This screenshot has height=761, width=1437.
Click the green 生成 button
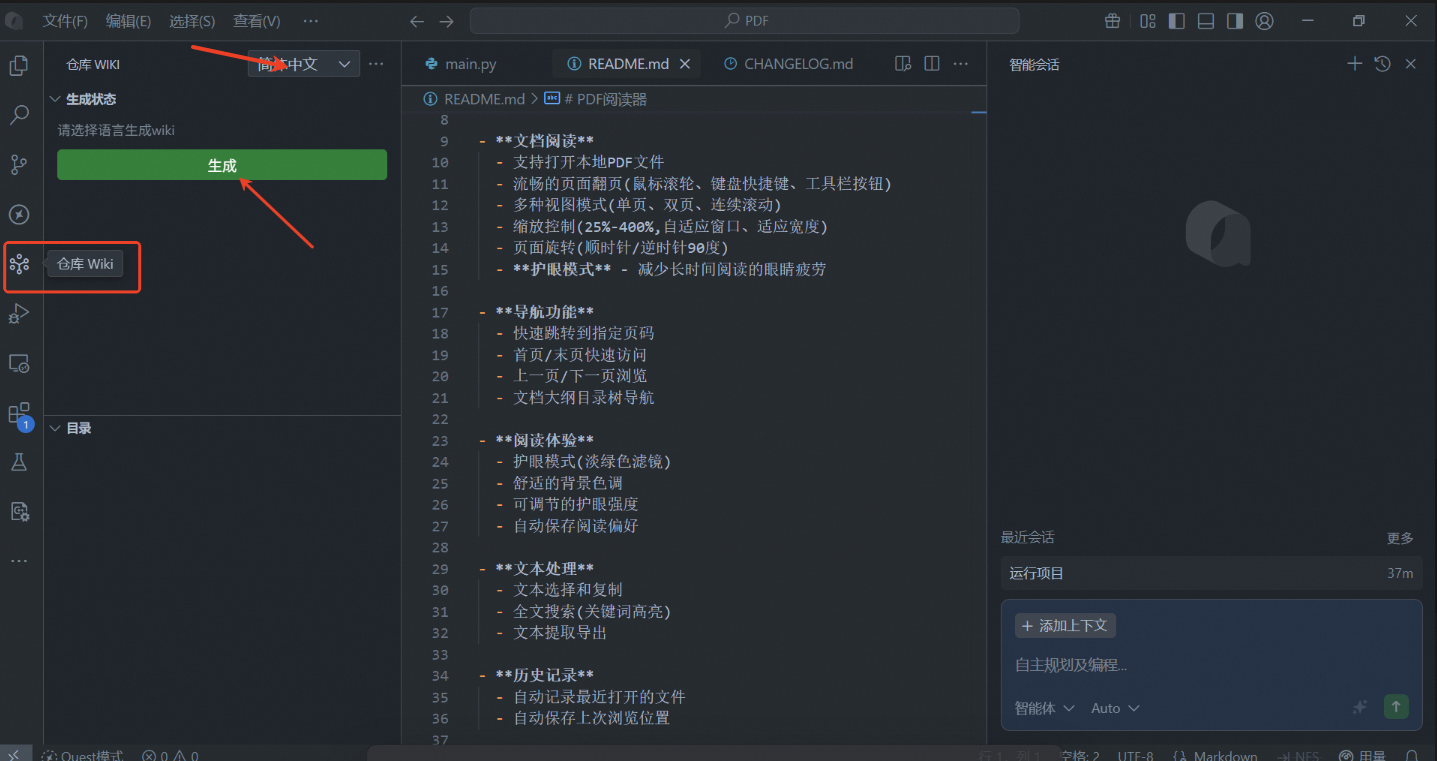(x=222, y=165)
